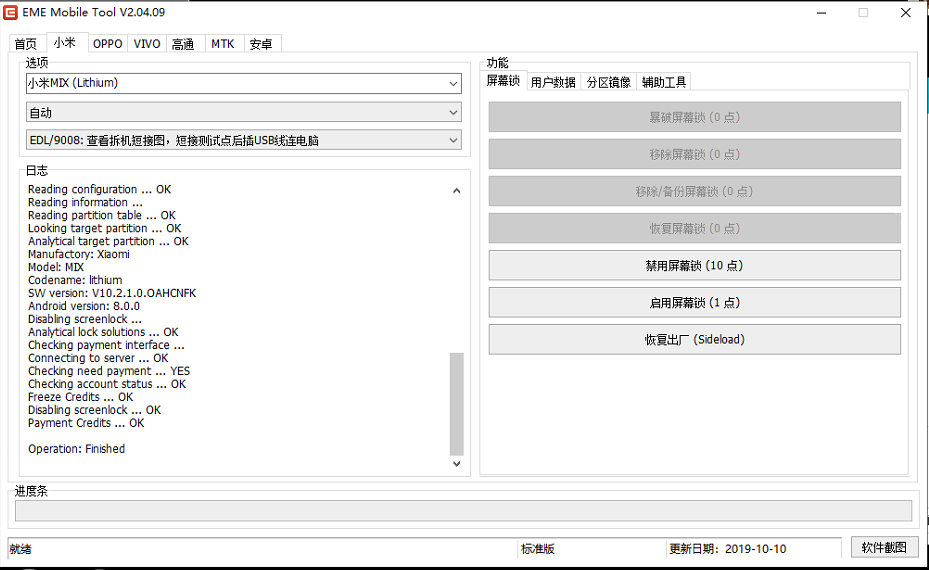Click the 禁用屏幕锁 (10 点) button

694,265
